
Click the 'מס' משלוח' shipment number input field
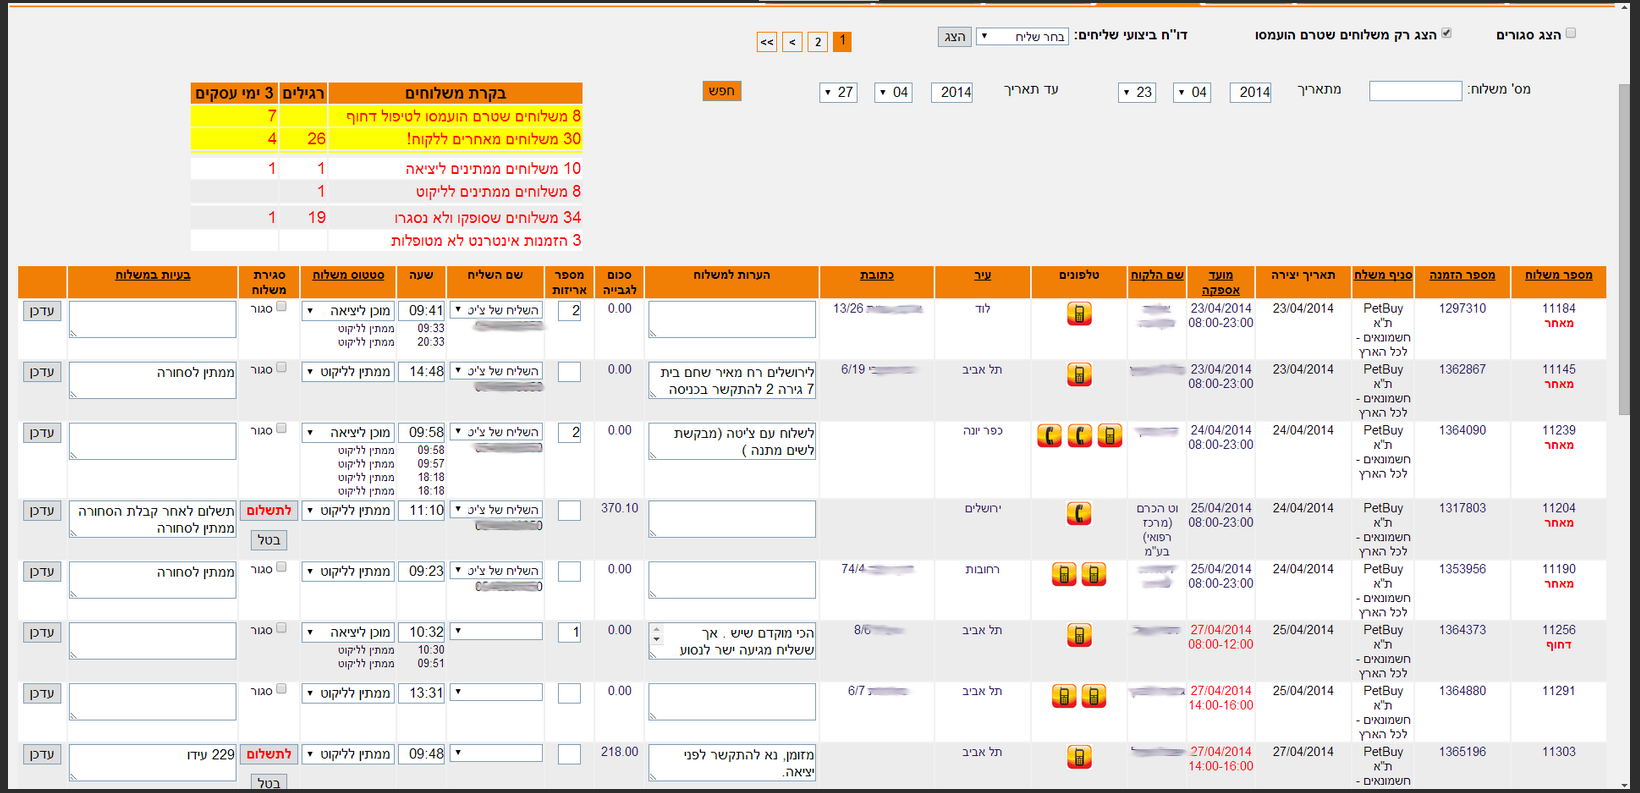1415,91
